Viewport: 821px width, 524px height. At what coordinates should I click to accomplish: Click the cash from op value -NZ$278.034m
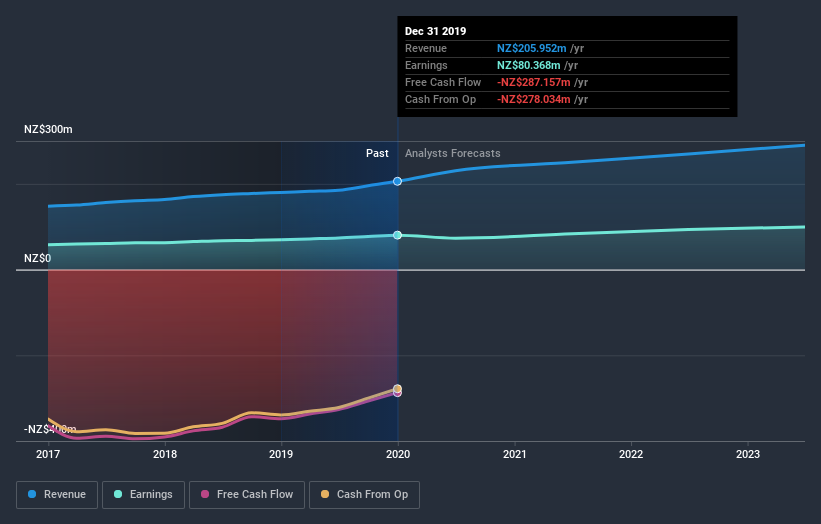[534, 99]
